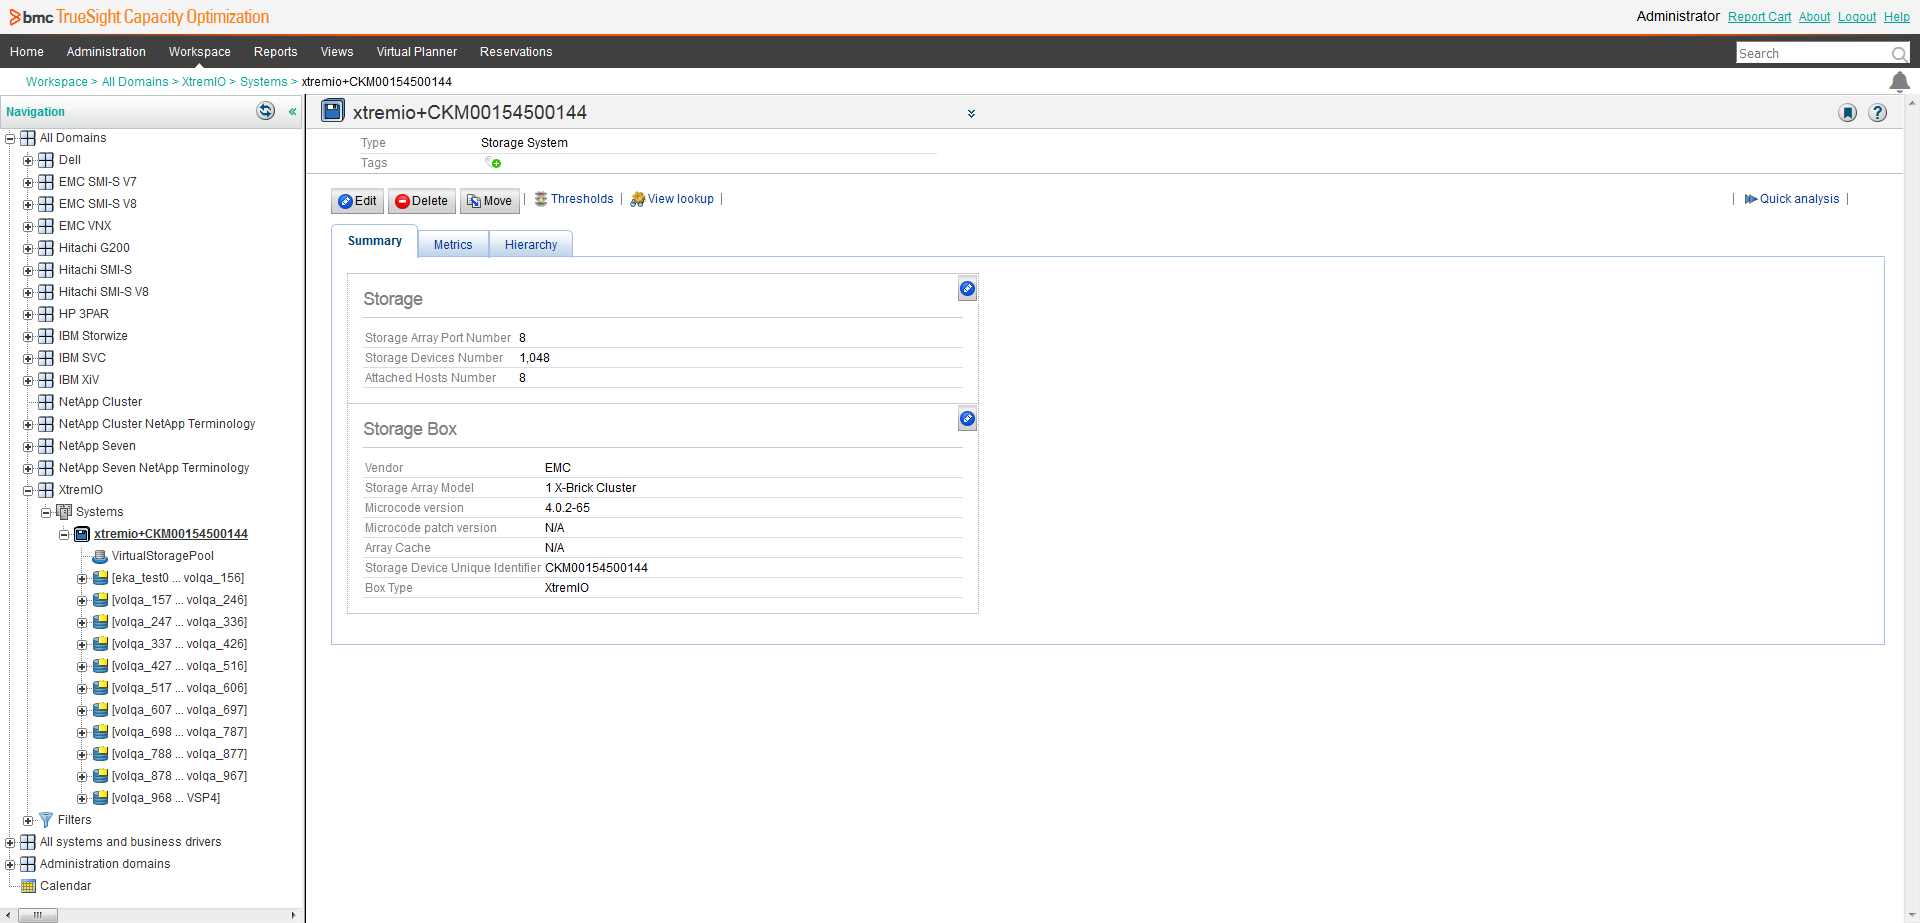Image resolution: width=1920 pixels, height=923 pixels.
Task: Select [volqa_607 ... volqa_697] tree row
Action: pyautogui.click(x=179, y=710)
